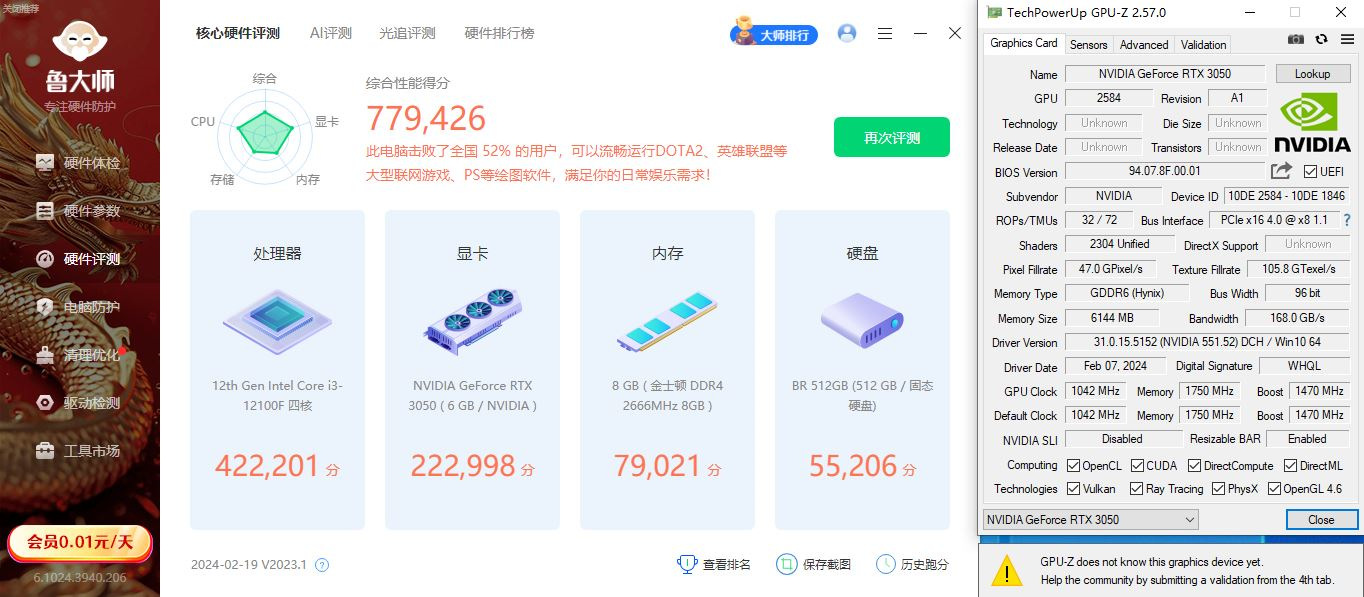
Task: Click 保存截图 save screenshot link
Action: [814, 564]
